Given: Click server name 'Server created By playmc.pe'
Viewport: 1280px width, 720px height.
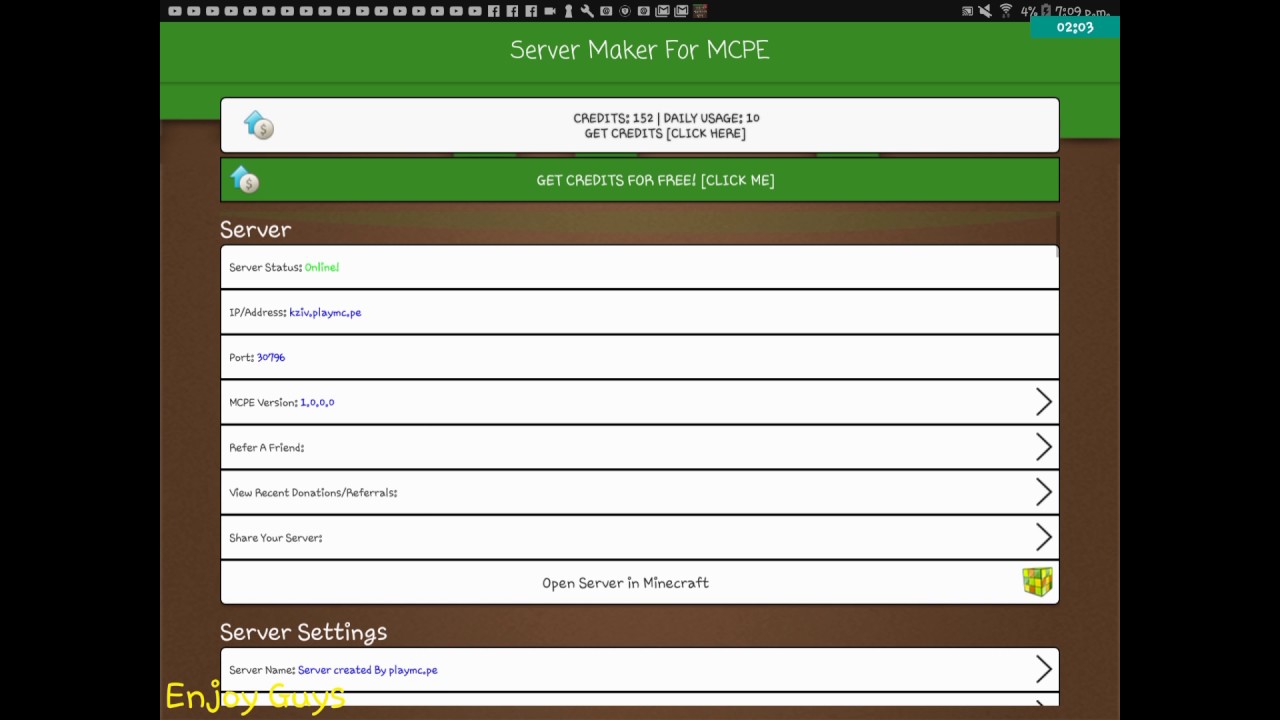Looking at the screenshot, I should click(x=367, y=670).
